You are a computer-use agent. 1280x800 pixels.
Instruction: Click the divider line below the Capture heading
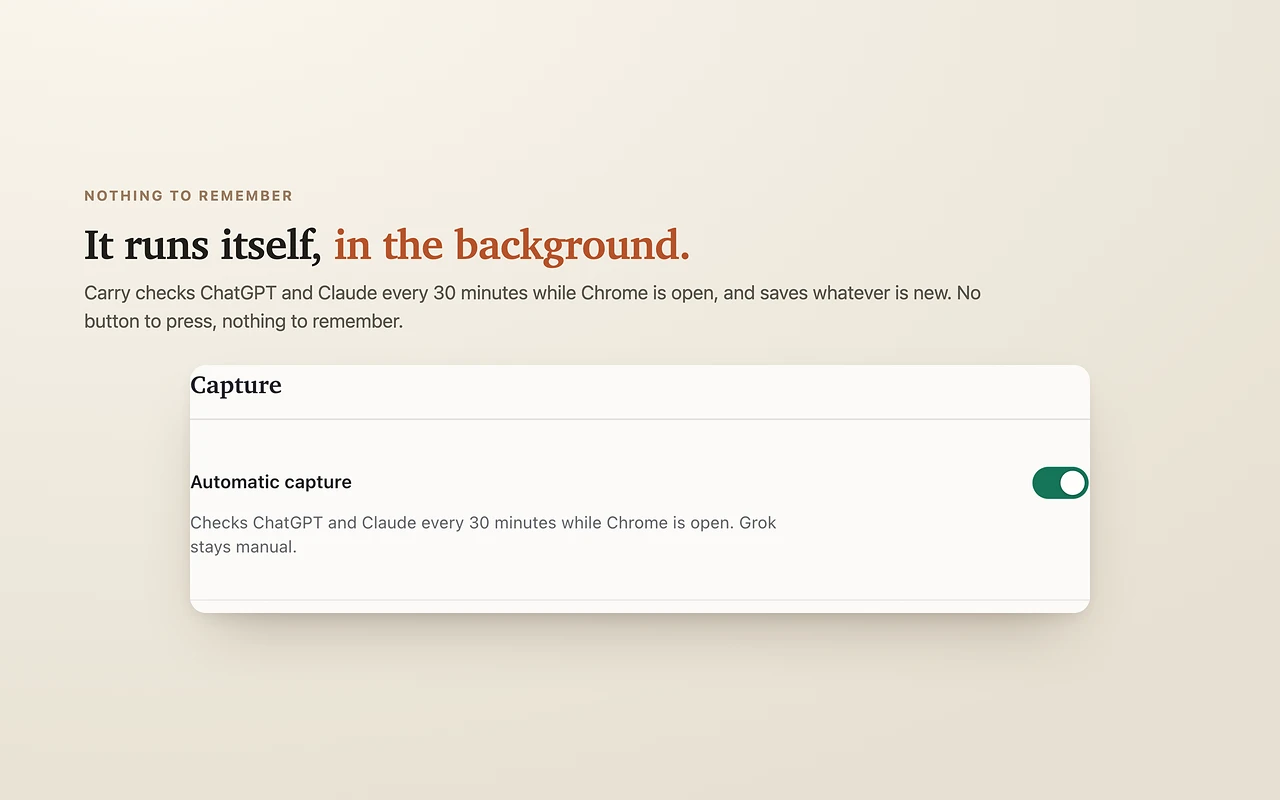coord(640,419)
